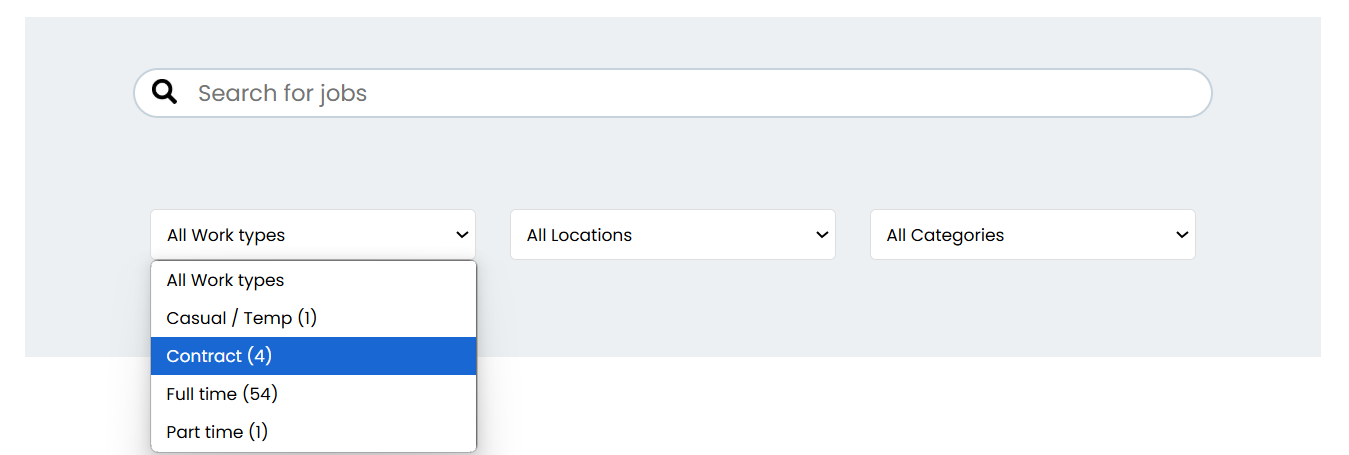Collapse the All Work types combo box

[x=313, y=235]
